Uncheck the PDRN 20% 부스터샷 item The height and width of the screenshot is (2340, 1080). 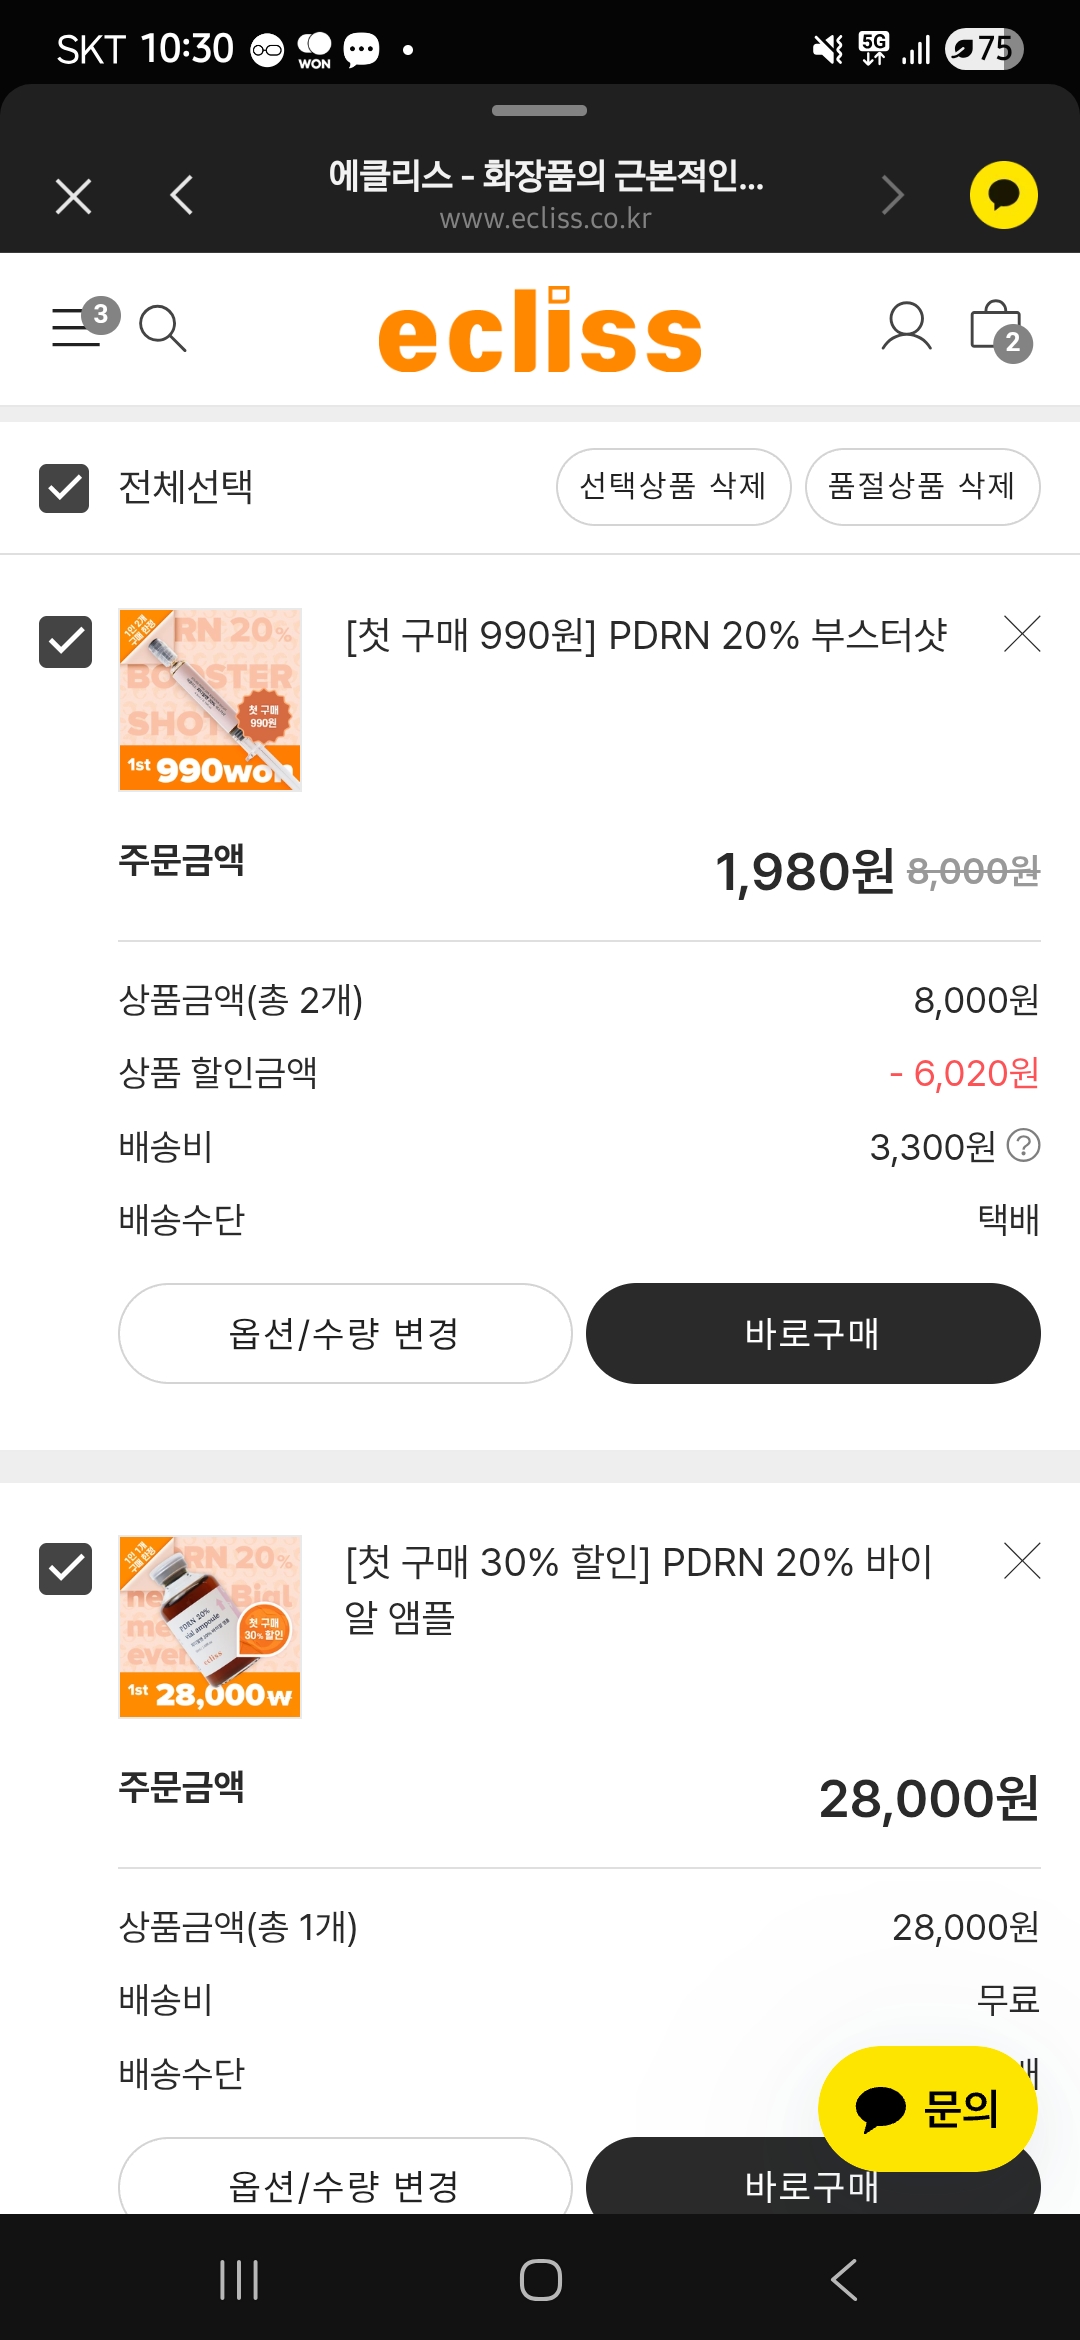click(x=65, y=641)
